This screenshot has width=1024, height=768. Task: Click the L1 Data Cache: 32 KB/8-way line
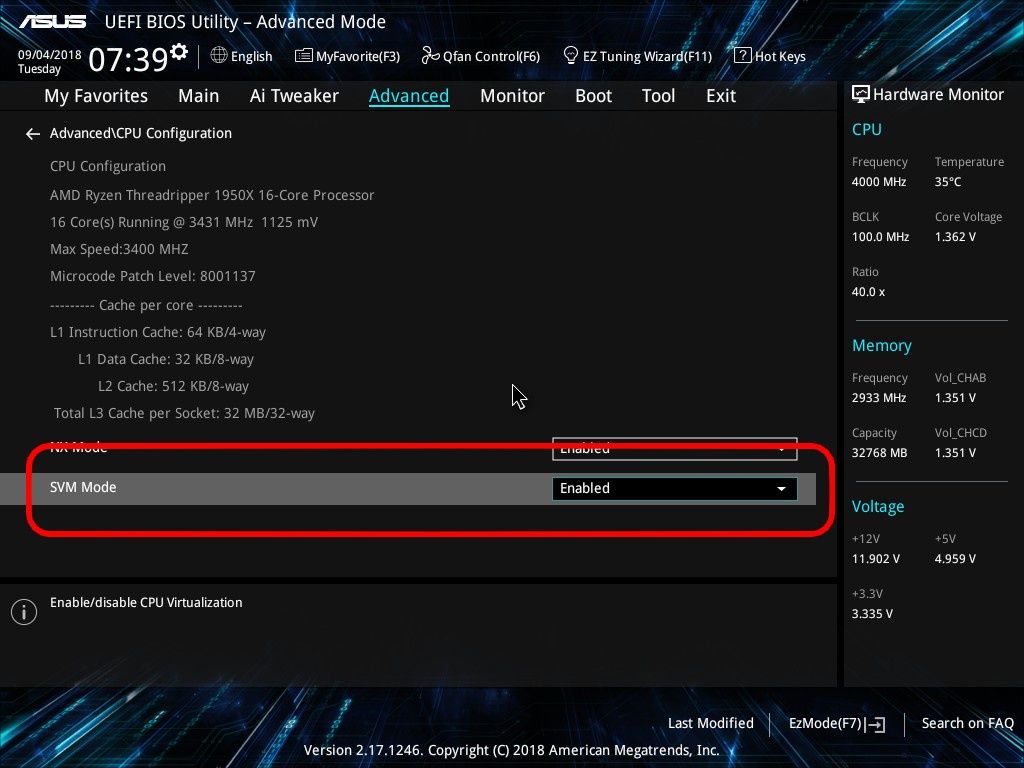[x=166, y=359]
